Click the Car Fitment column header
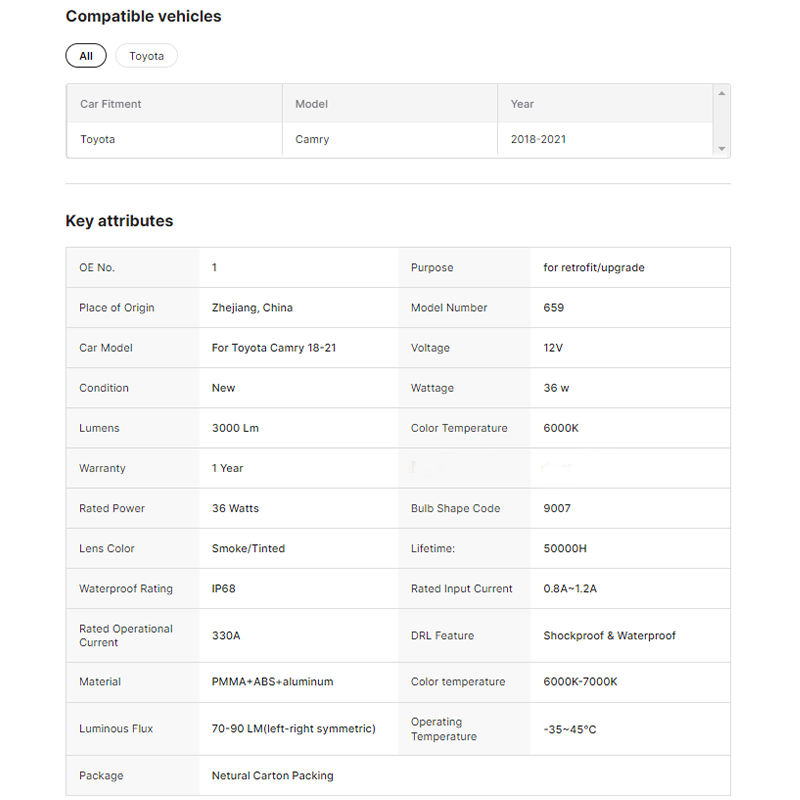The height and width of the screenshot is (800, 800). pos(111,104)
